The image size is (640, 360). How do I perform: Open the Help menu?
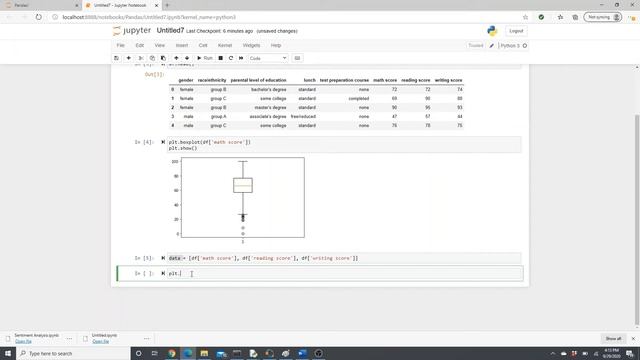pyautogui.click(x=276, y=45)
